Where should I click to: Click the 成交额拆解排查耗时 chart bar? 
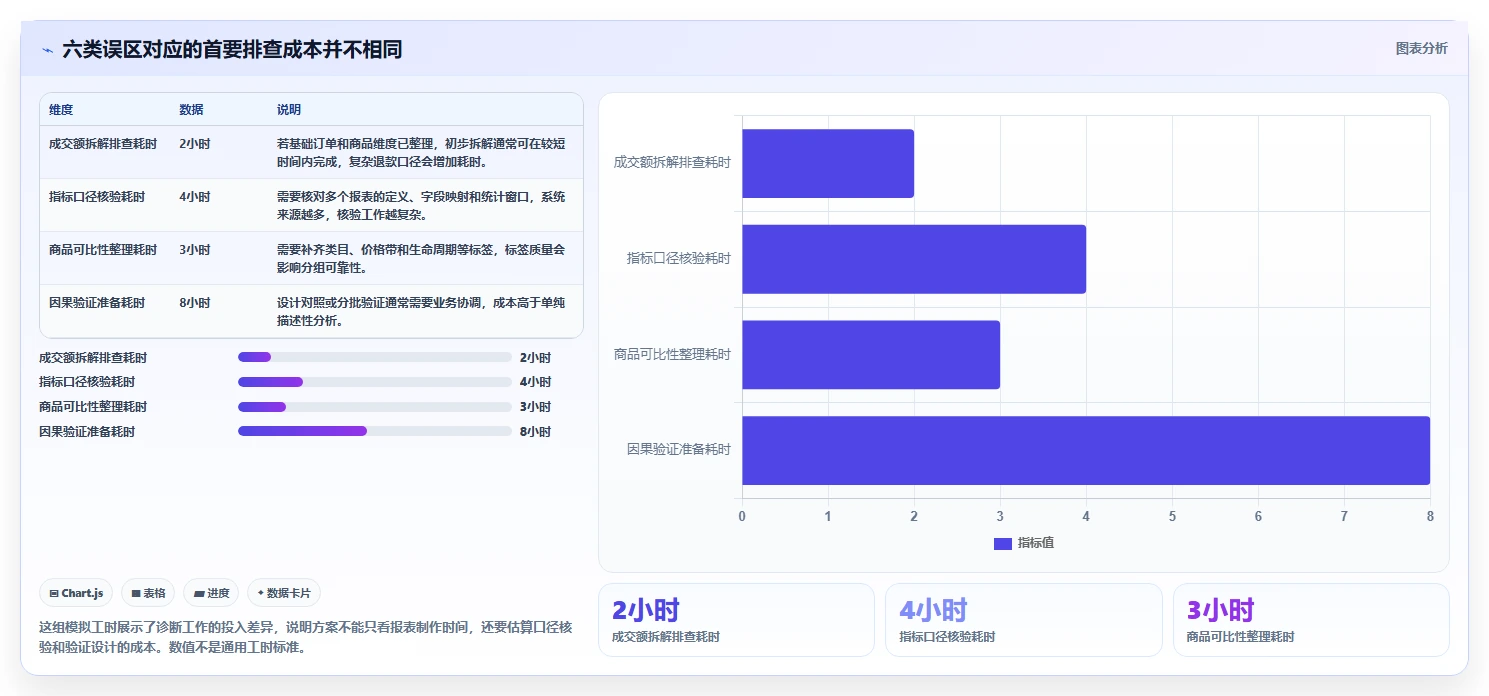click(828, 163)
